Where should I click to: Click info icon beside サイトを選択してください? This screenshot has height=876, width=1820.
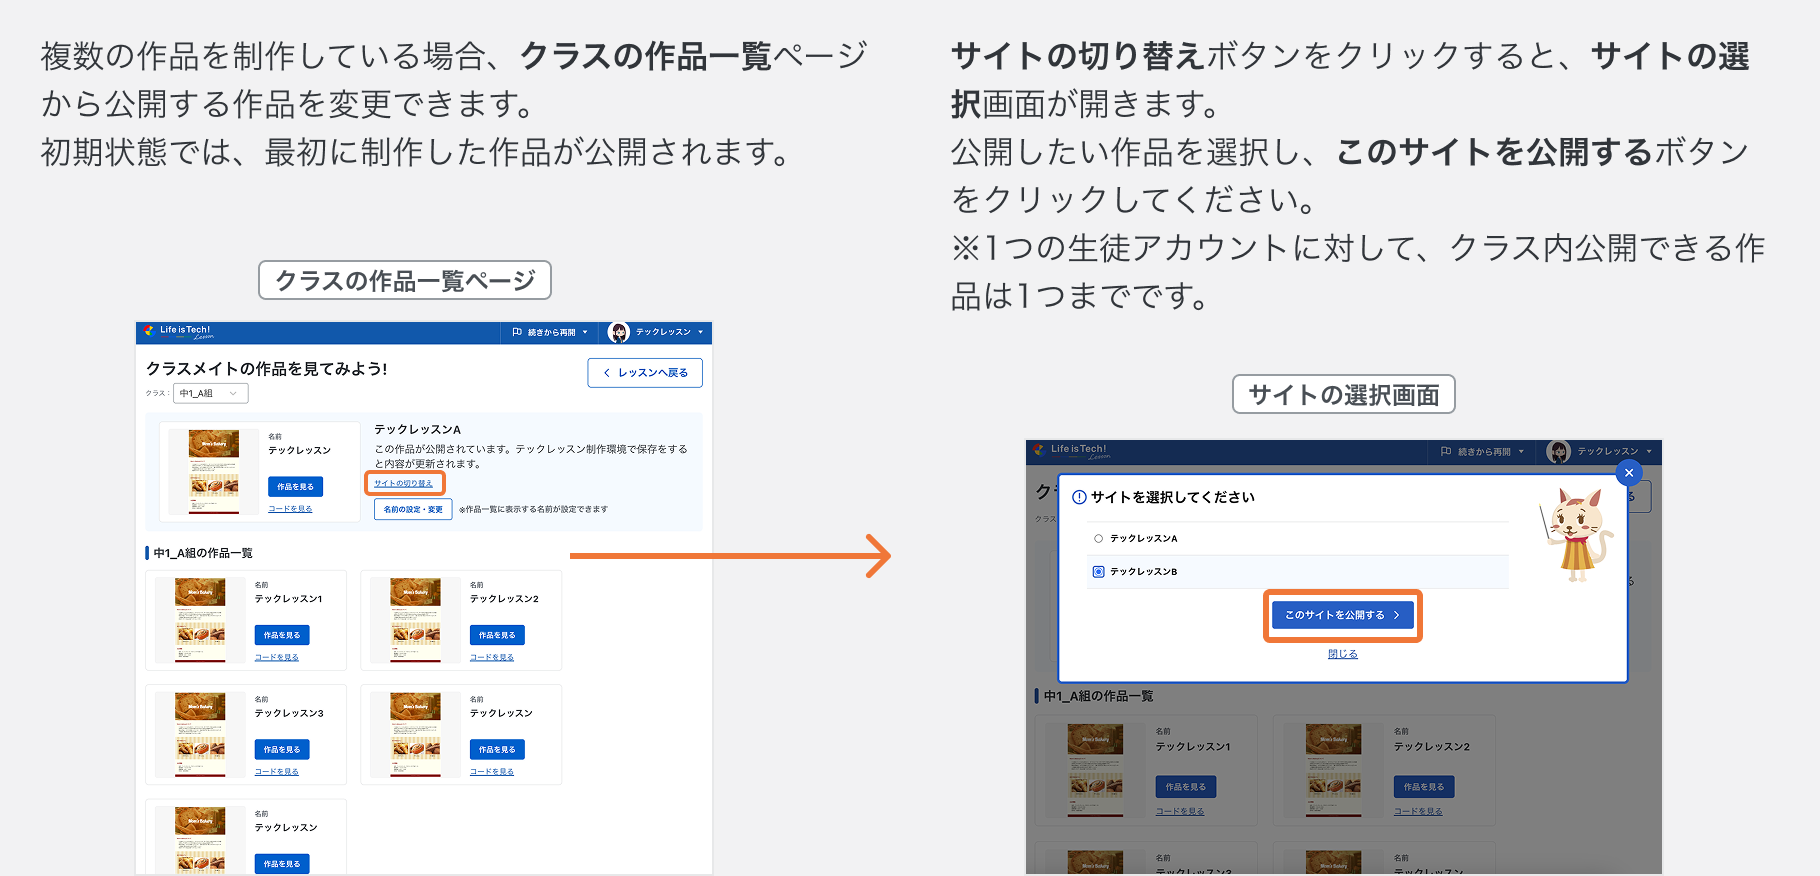[x=1079, y=497]
